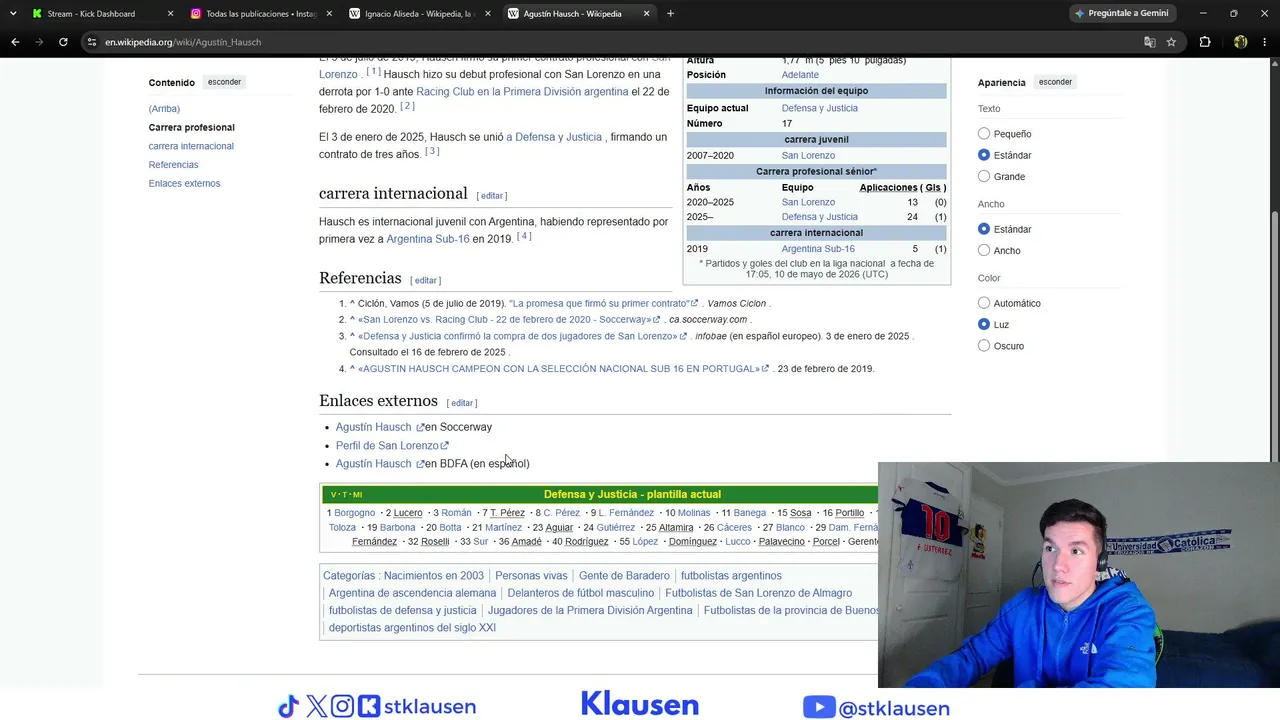Open the Google Translate page icon
The image size is (1280, 720).
tap(1150, 42)
